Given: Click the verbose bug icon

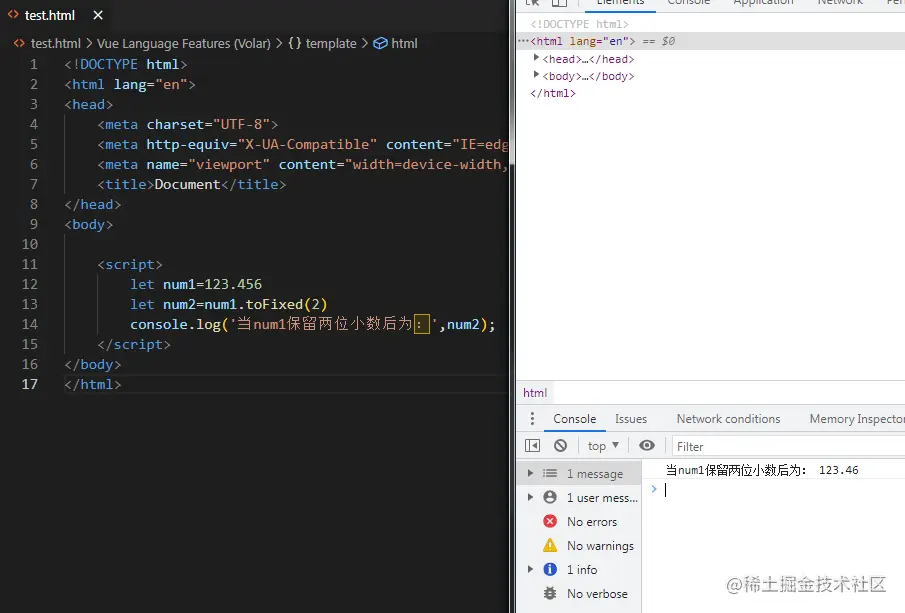Looking at the screenshot, I should pyautogui.click(x=550, y=593).
